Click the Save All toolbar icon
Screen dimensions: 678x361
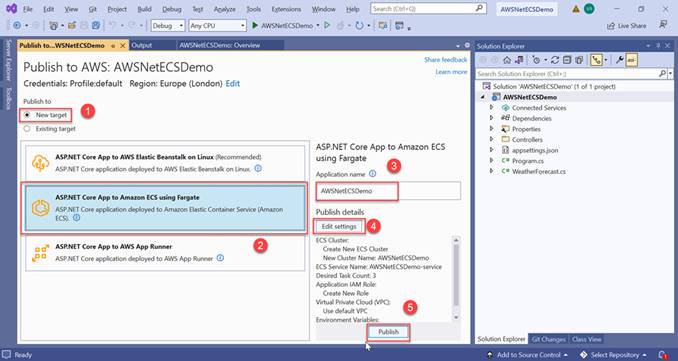tap(96, 26)
